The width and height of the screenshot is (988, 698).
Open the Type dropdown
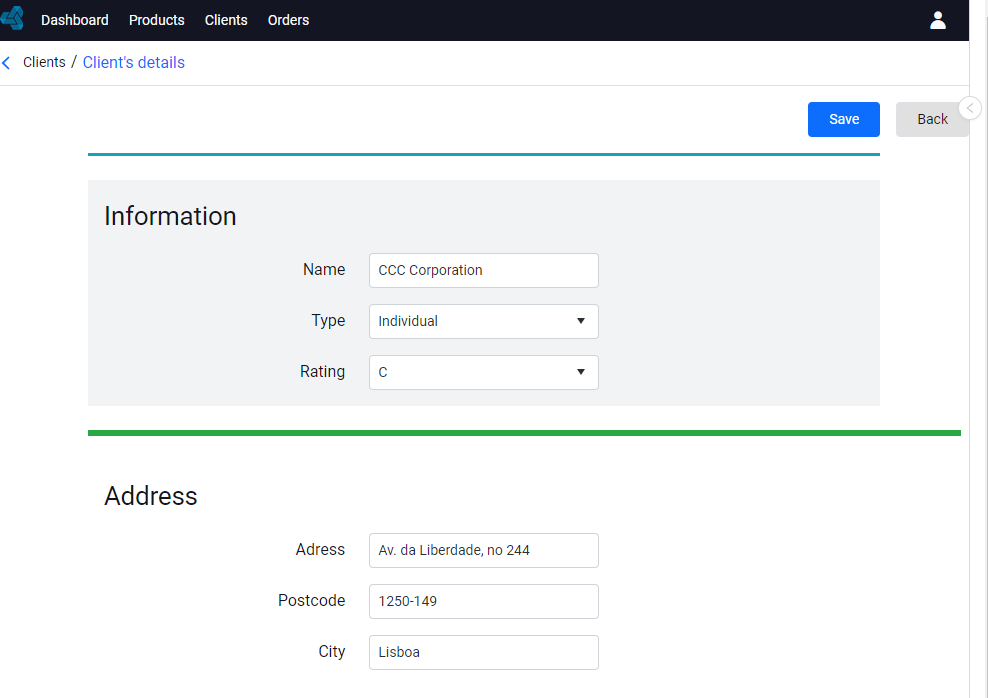483,321
